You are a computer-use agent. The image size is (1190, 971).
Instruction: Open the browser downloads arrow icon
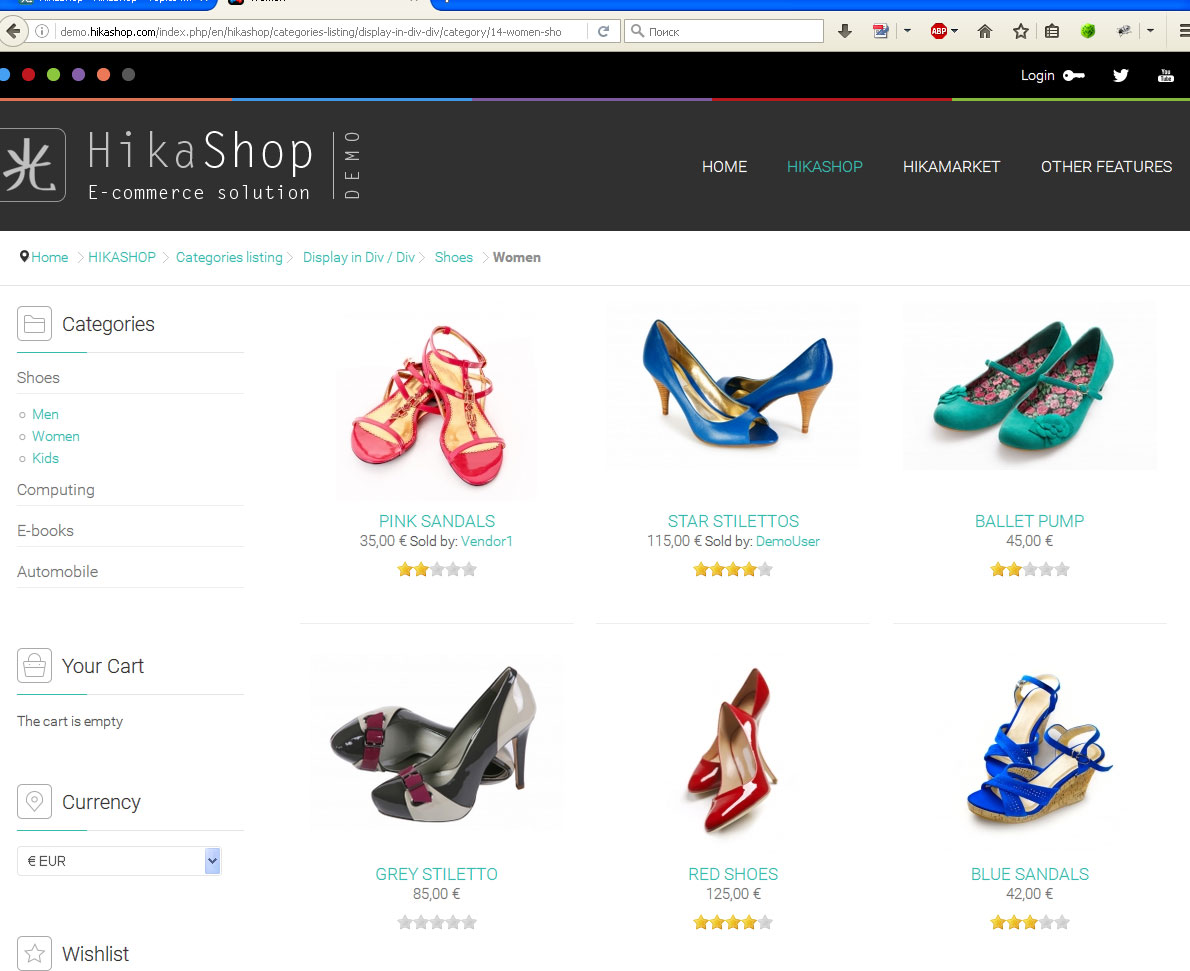click(x=845, y=31)
